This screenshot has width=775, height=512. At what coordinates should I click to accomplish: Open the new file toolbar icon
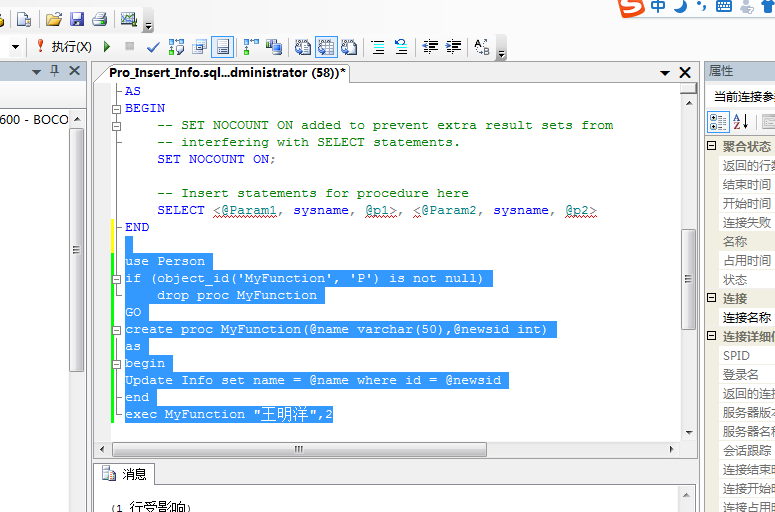pyautogui.click(x=24, y=19)
